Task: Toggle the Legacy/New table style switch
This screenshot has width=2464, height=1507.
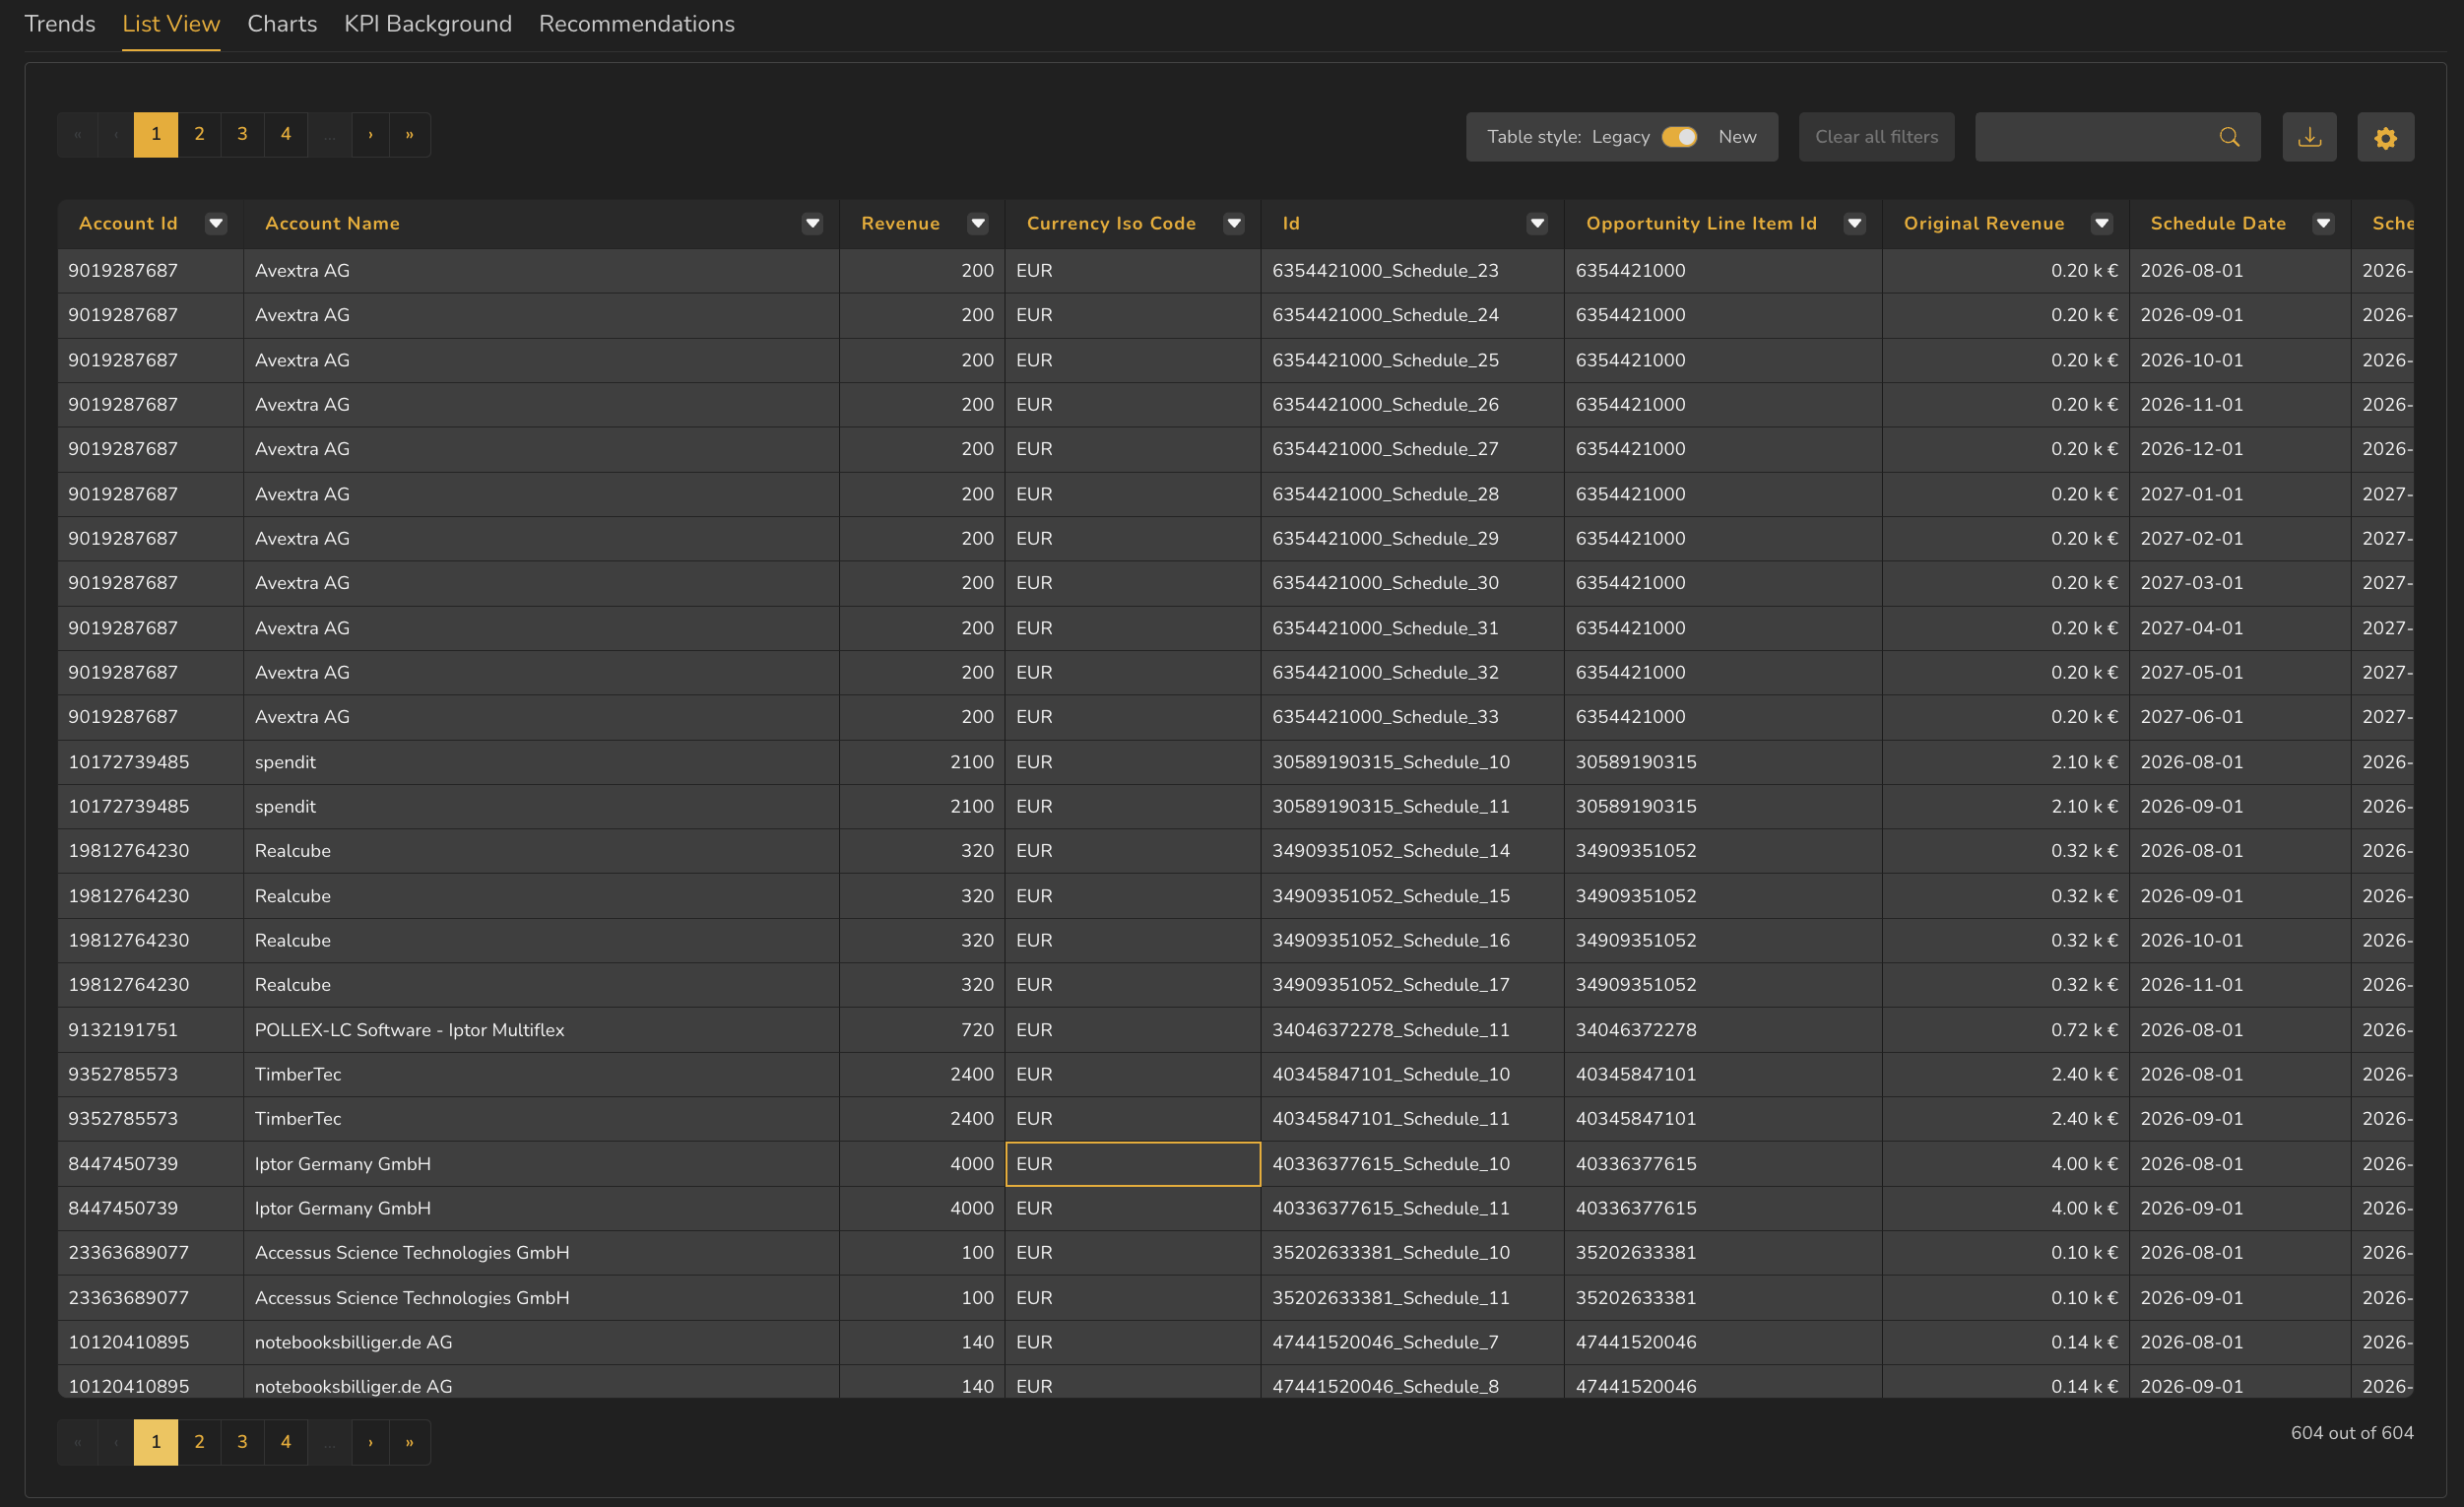Action: 1679,137
